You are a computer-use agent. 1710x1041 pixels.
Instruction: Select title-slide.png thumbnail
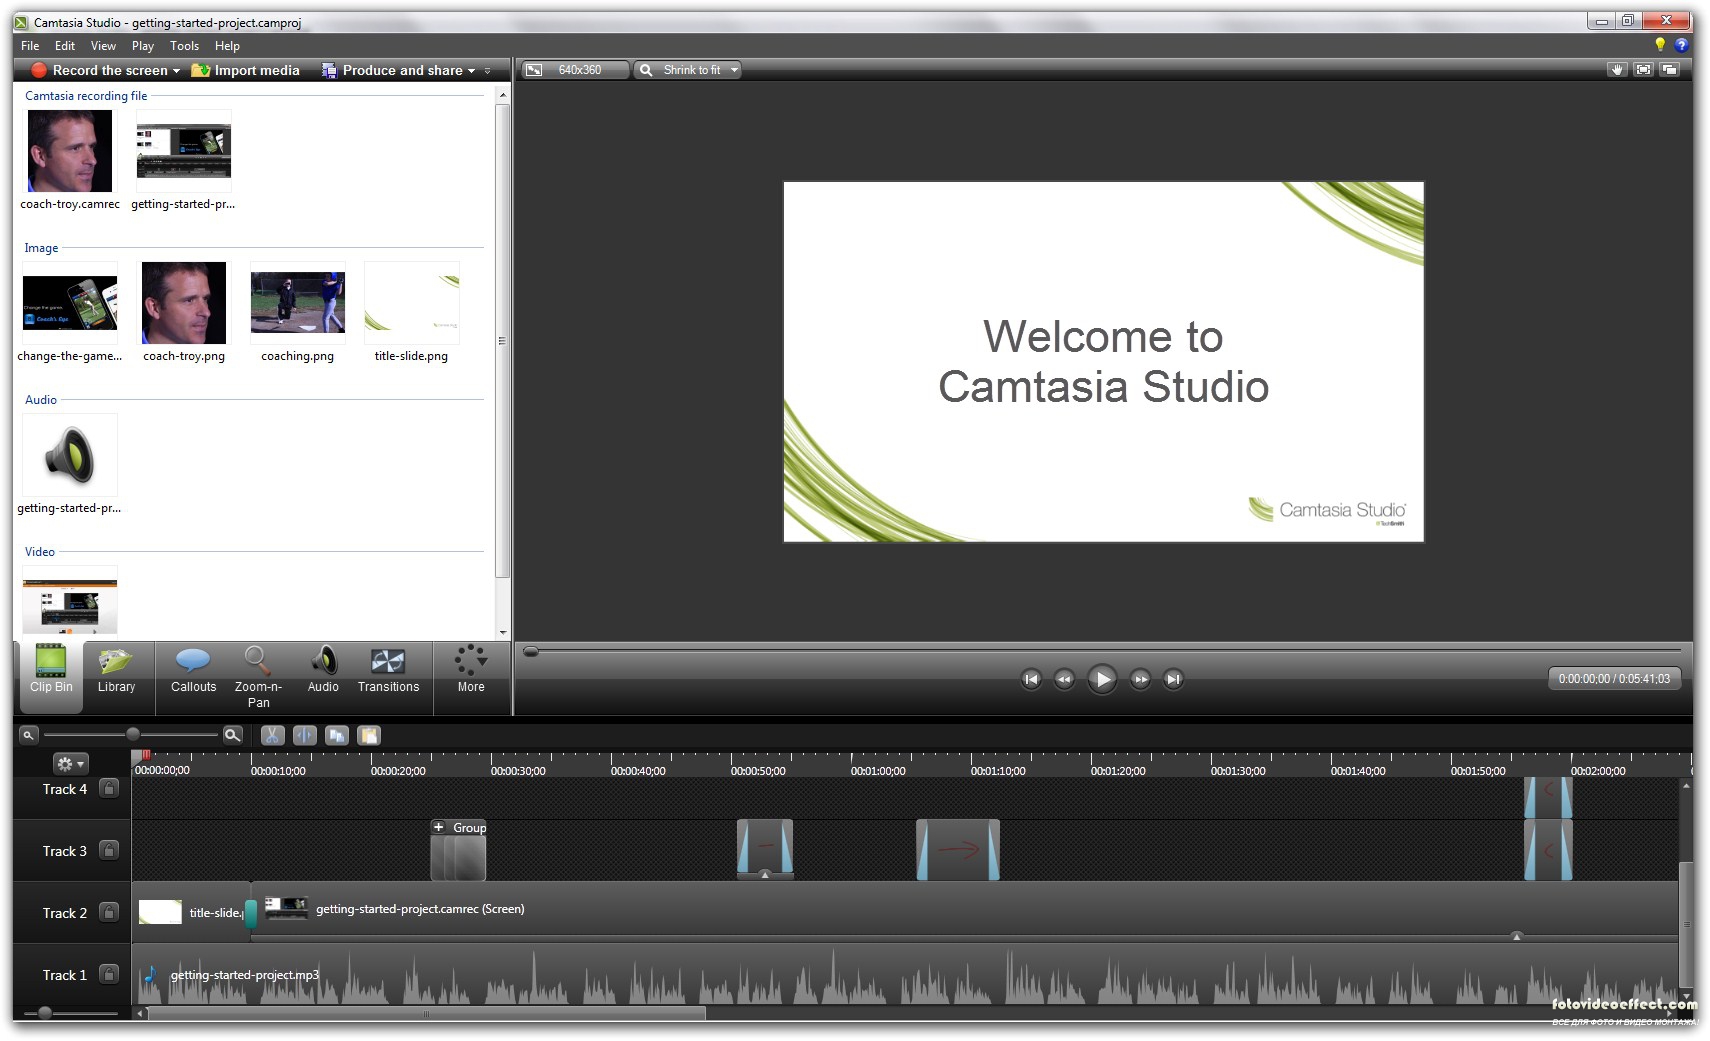[412, 303]
